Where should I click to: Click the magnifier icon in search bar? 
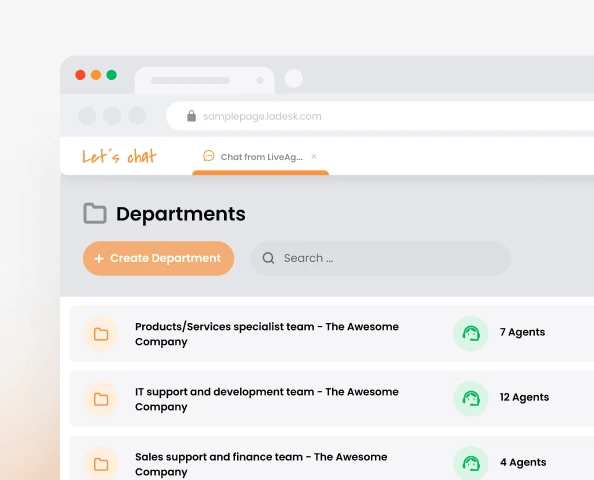268,258
